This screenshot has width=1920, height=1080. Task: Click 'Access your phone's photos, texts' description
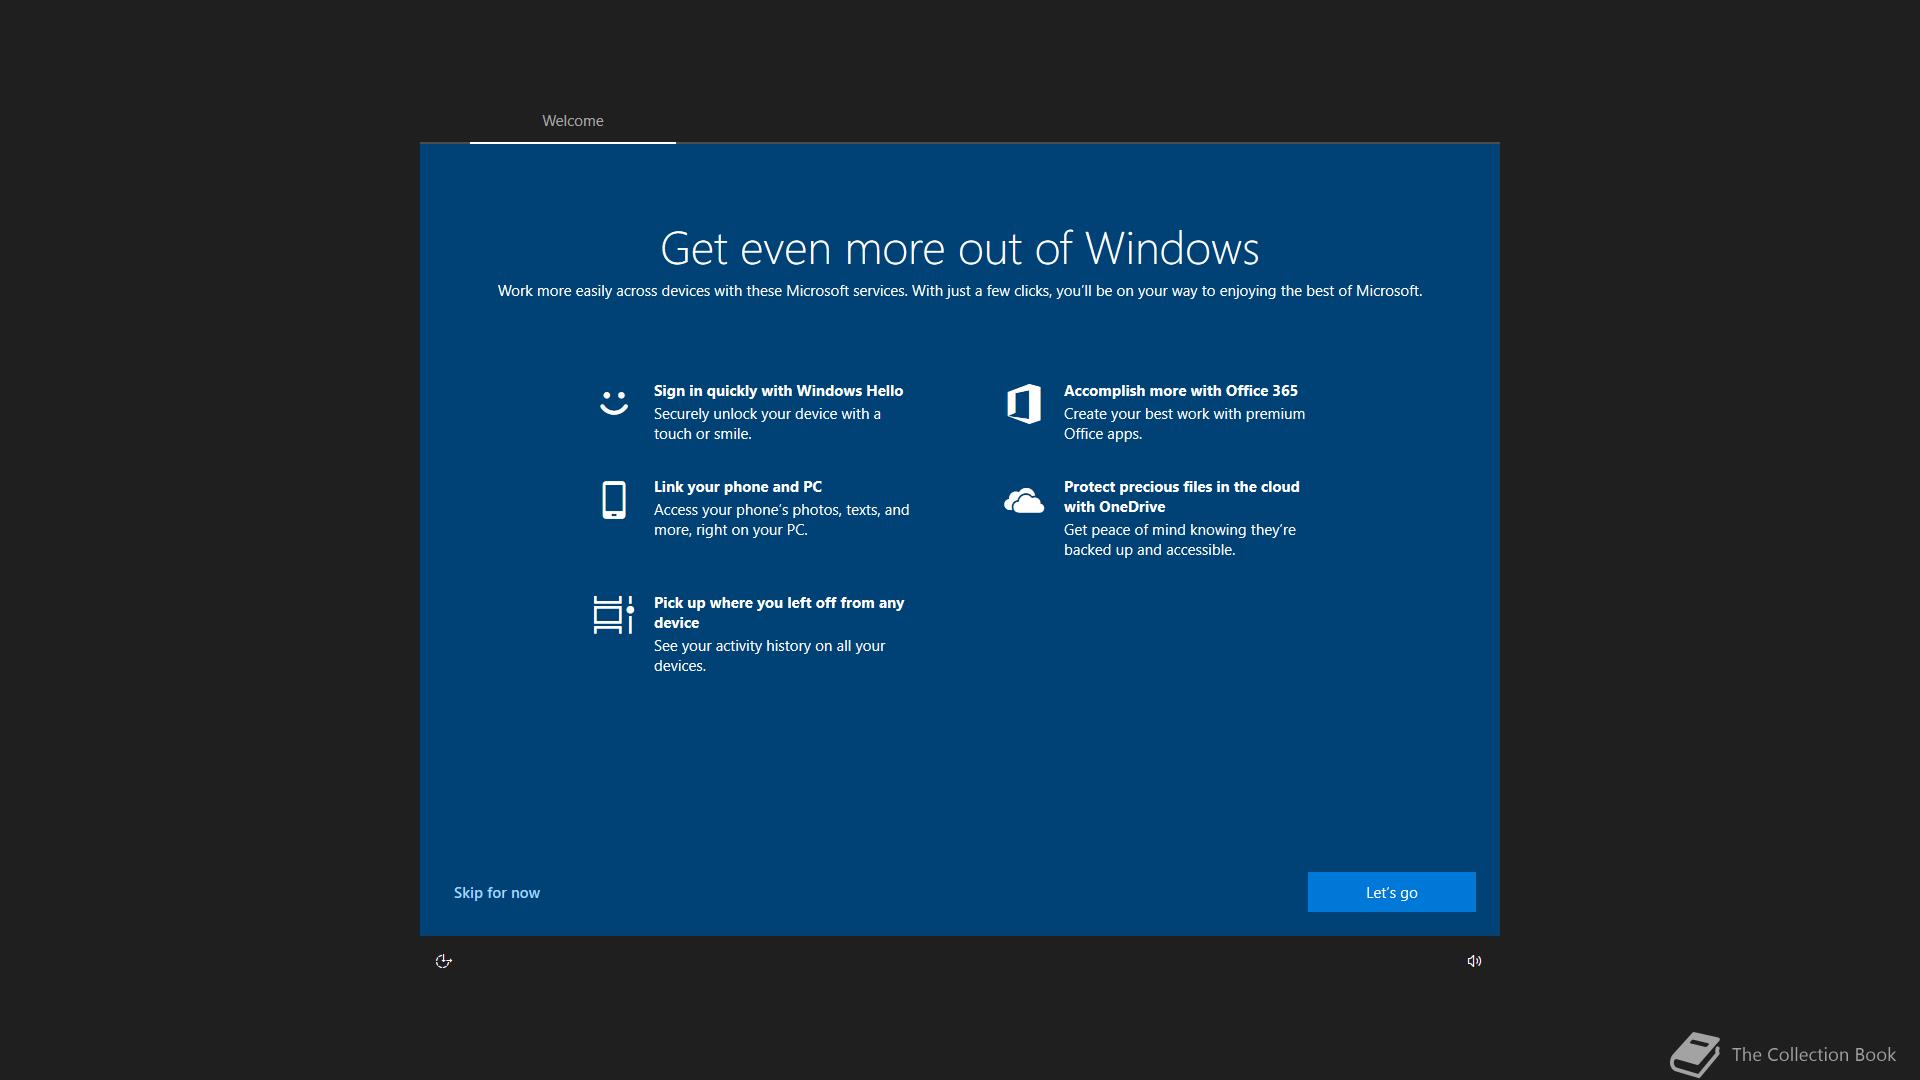pyautogui.click(x=782, y=520)
